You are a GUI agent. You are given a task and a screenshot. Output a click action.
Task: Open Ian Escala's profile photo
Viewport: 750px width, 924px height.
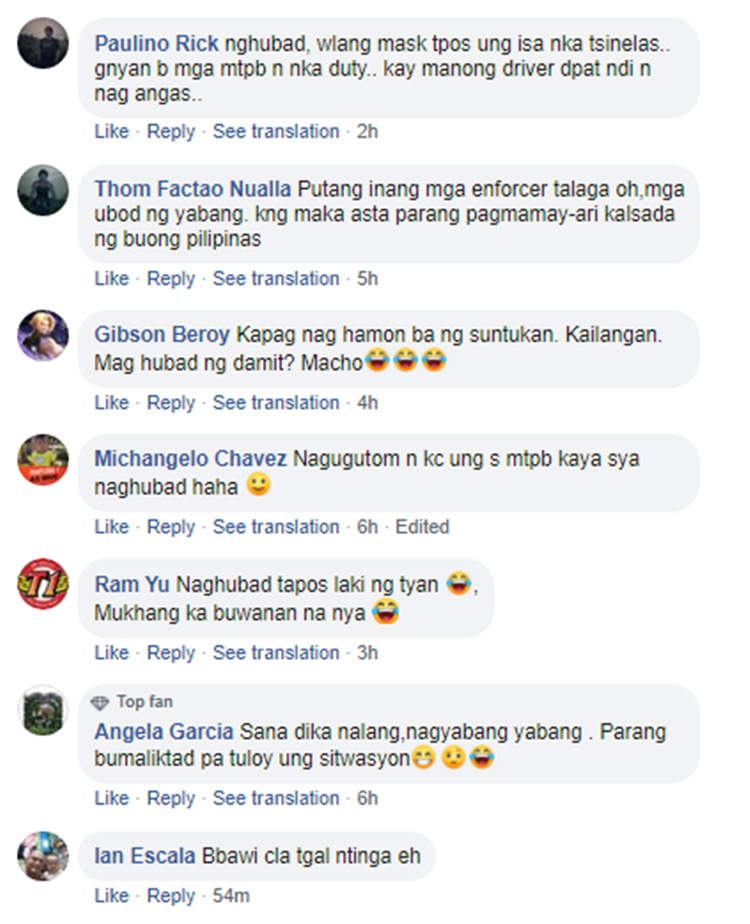[43, 856]
